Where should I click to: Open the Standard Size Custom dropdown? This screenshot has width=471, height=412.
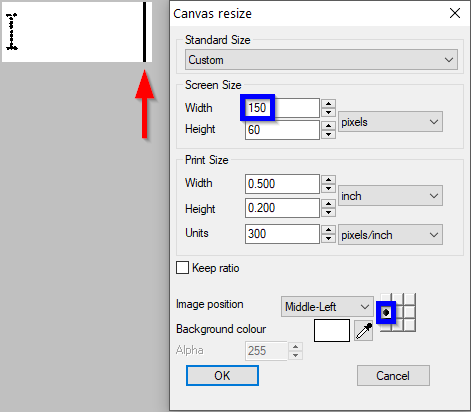[x=321, y=60]
